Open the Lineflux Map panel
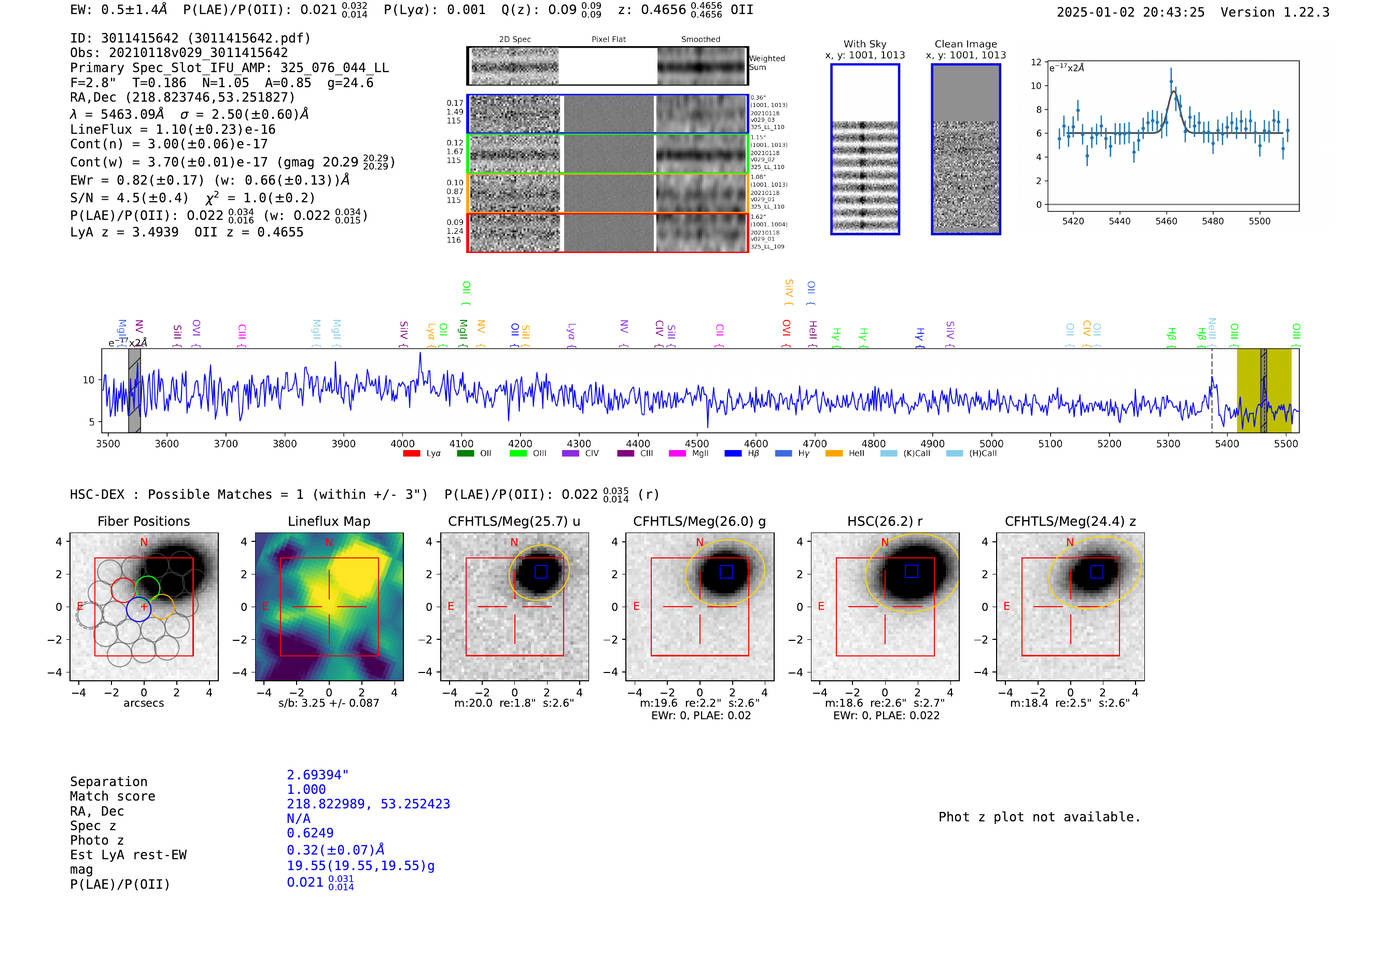Image resolution: width=1400 pixels, height=953 pixels. coord(329,606)
